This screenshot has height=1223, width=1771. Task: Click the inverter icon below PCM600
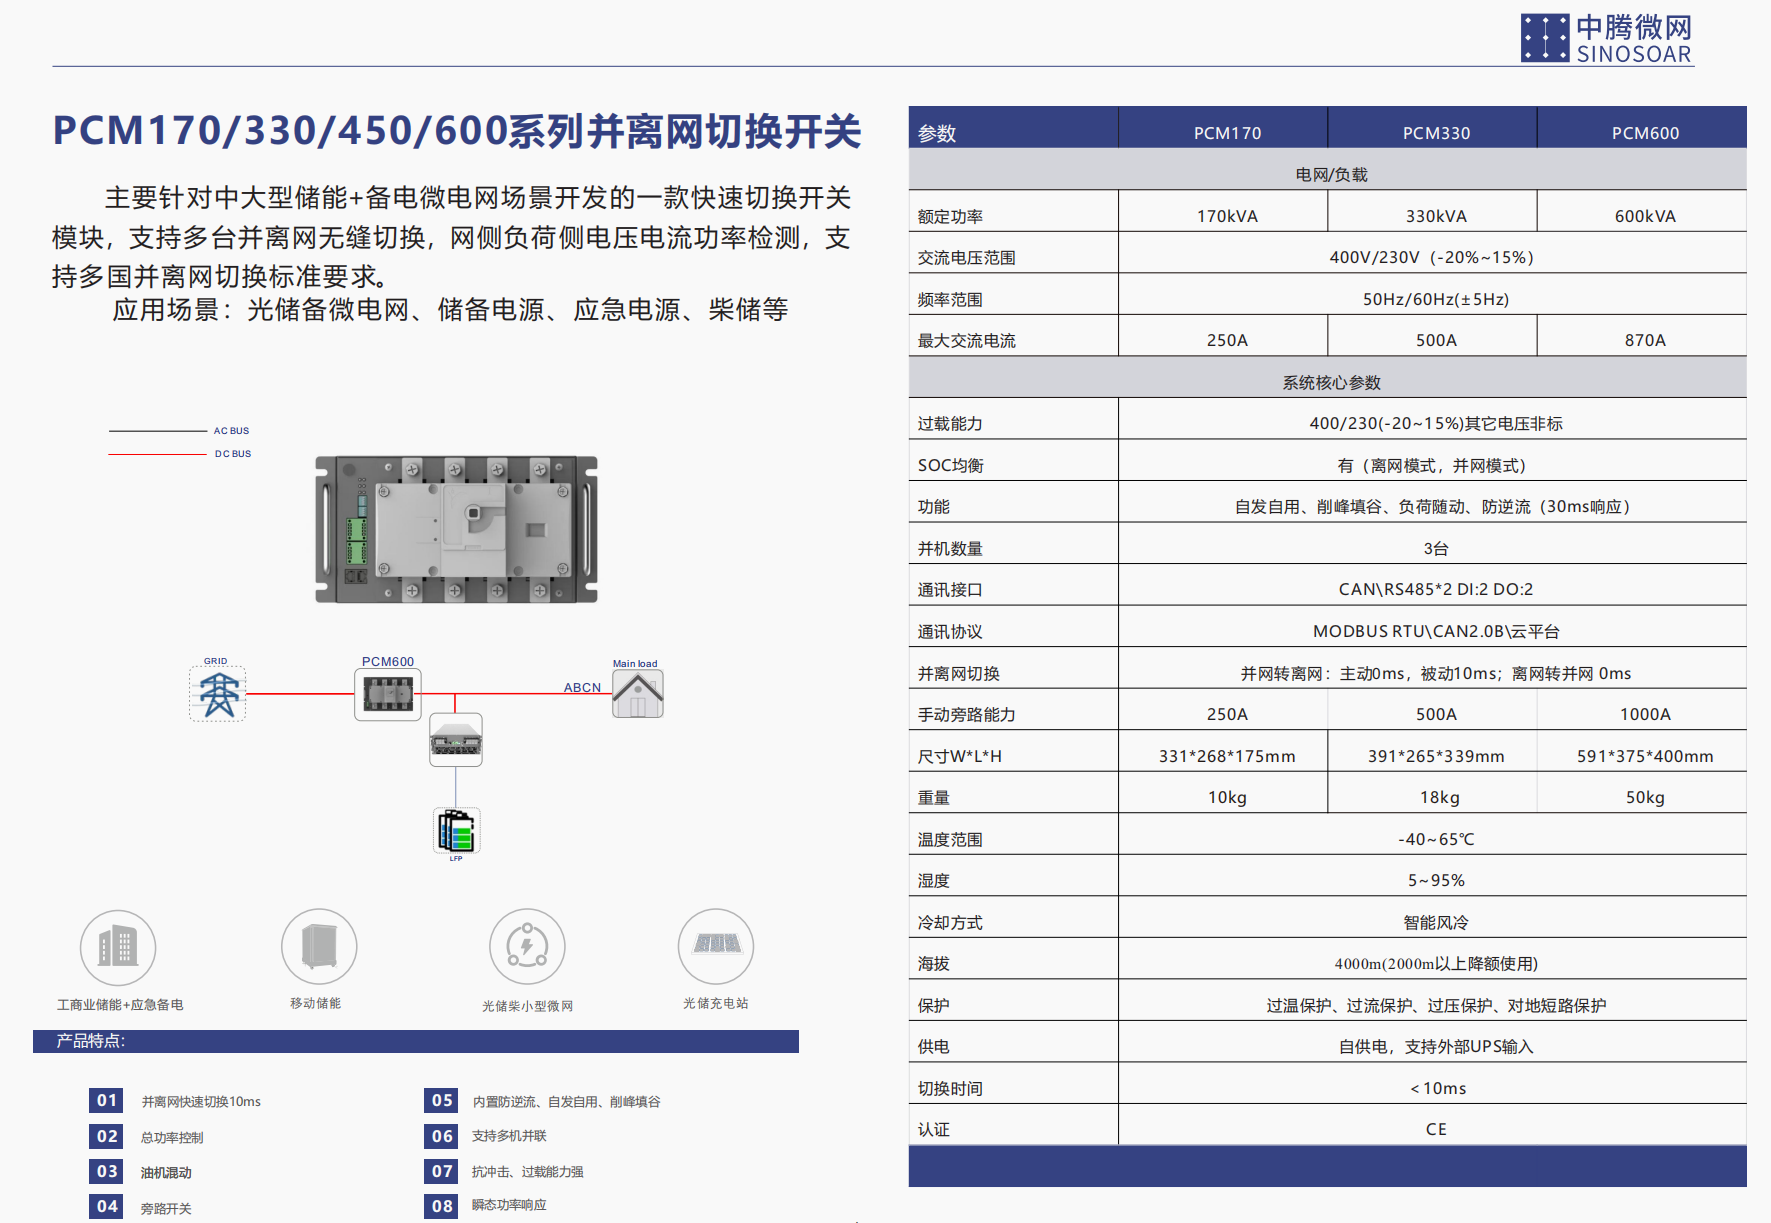[x=456, y=740]
